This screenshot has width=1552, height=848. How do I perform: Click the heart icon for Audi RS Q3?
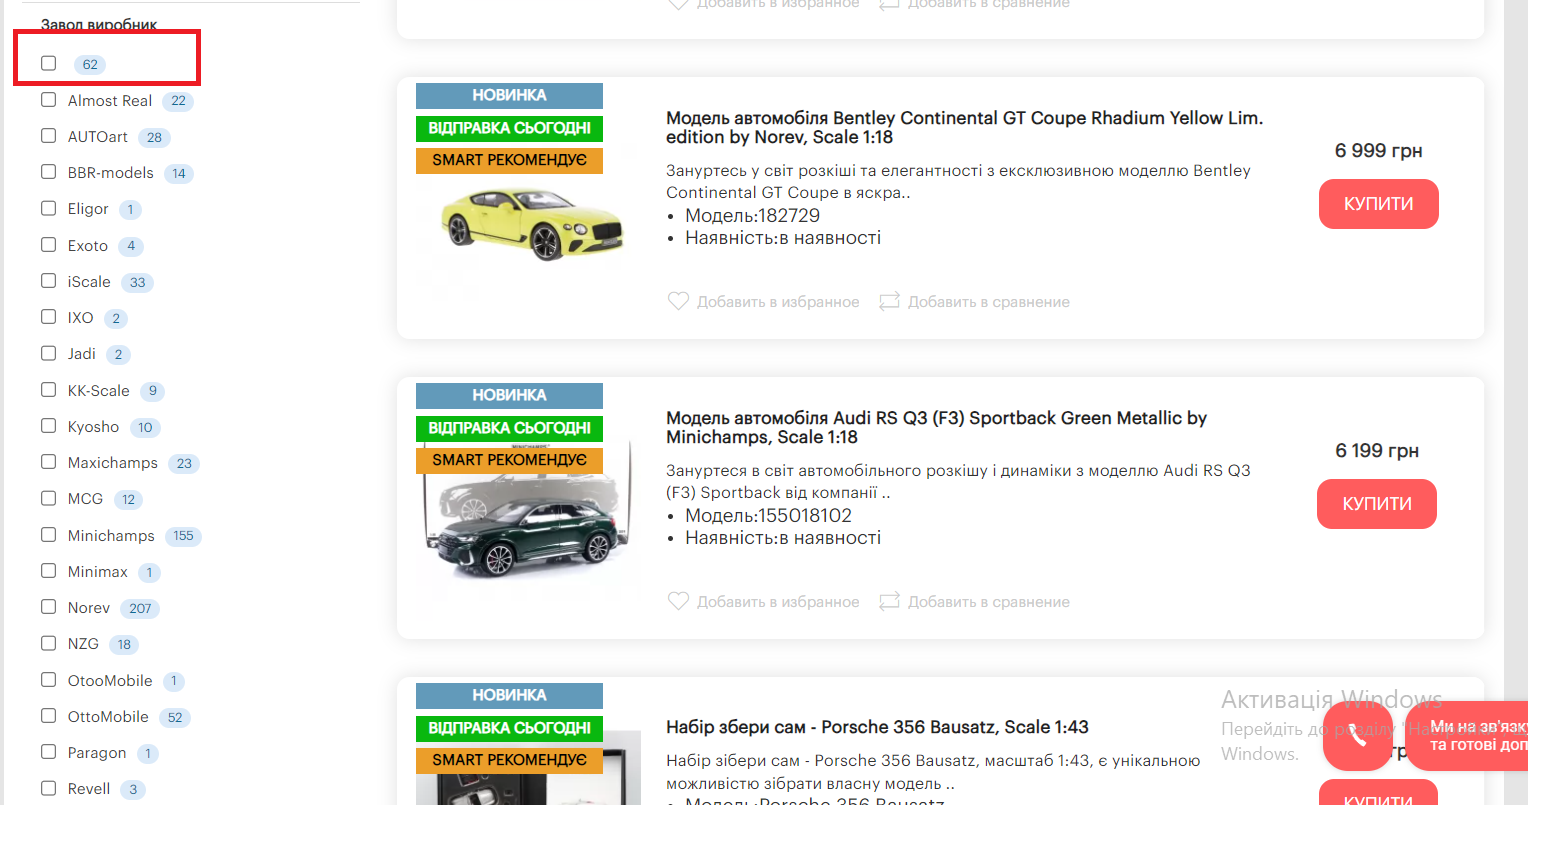click(678, 601)
